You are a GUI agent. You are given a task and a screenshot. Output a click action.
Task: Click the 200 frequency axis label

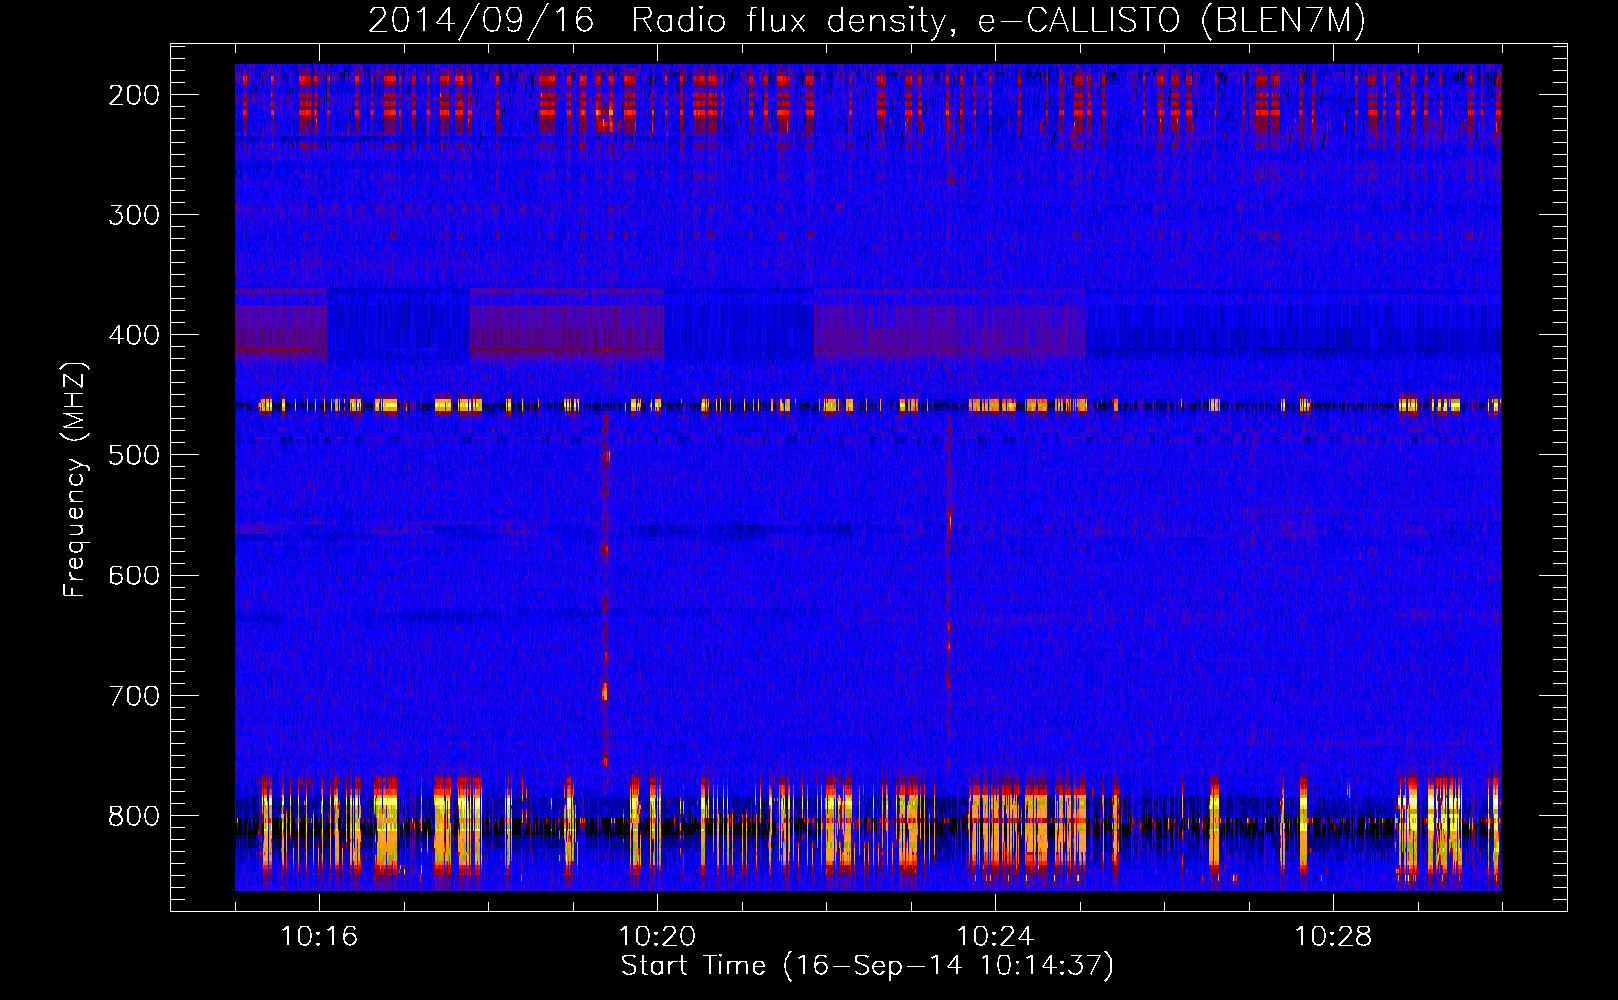(x=134, y=95)
